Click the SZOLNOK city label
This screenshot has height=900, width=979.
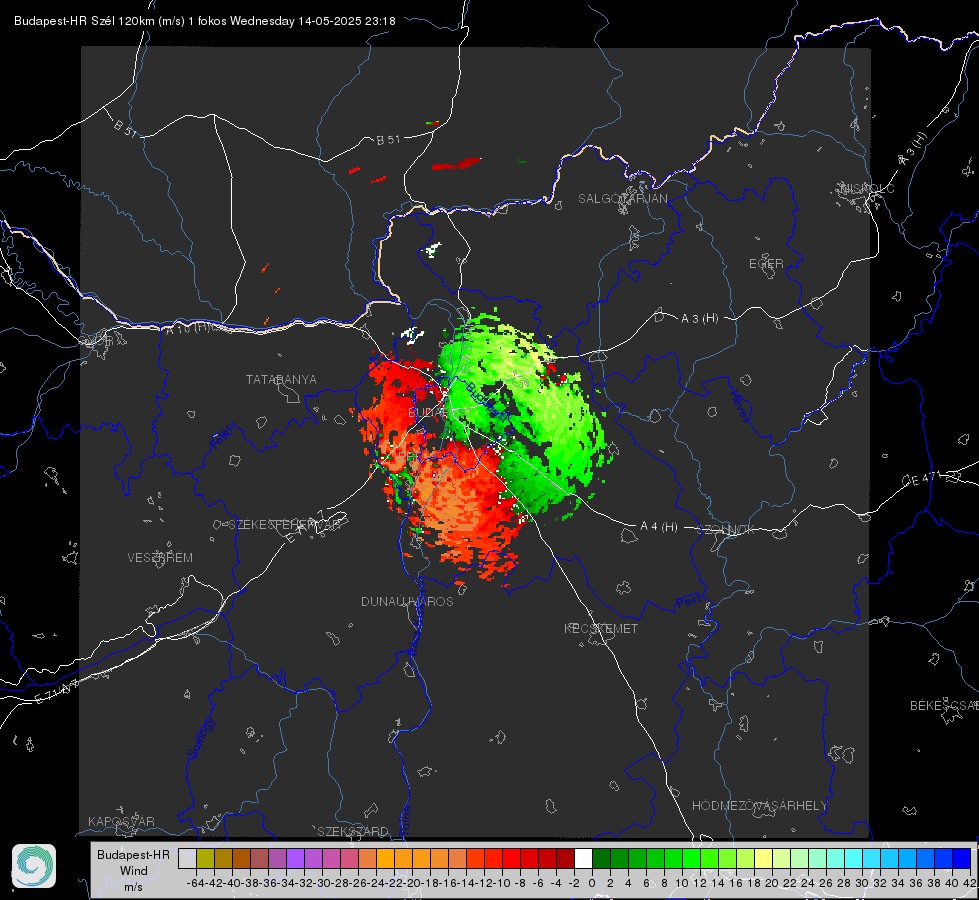point(728,529)
